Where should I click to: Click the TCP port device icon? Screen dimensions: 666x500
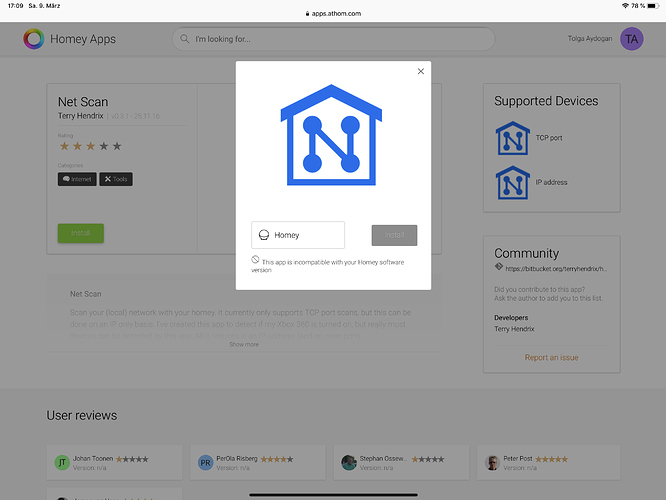click(513, 138)
